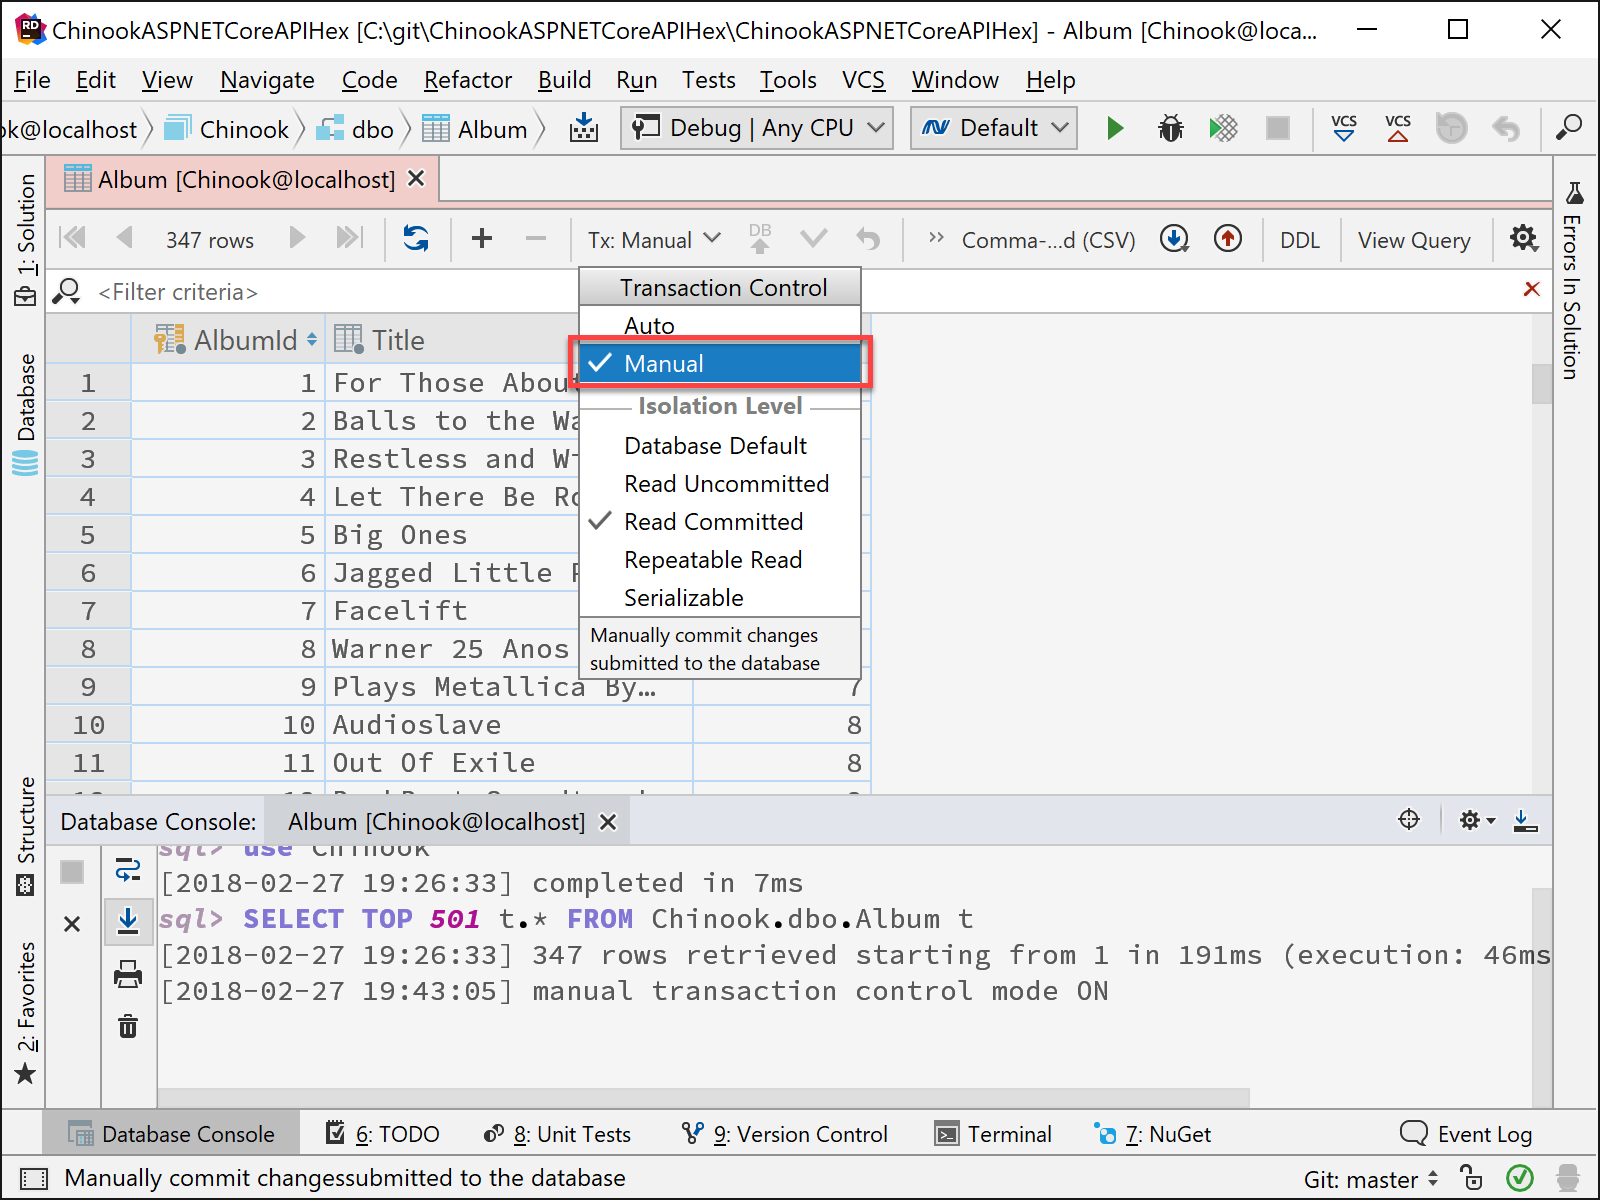Choose Database Default isolation level

(x=720, y=446)
